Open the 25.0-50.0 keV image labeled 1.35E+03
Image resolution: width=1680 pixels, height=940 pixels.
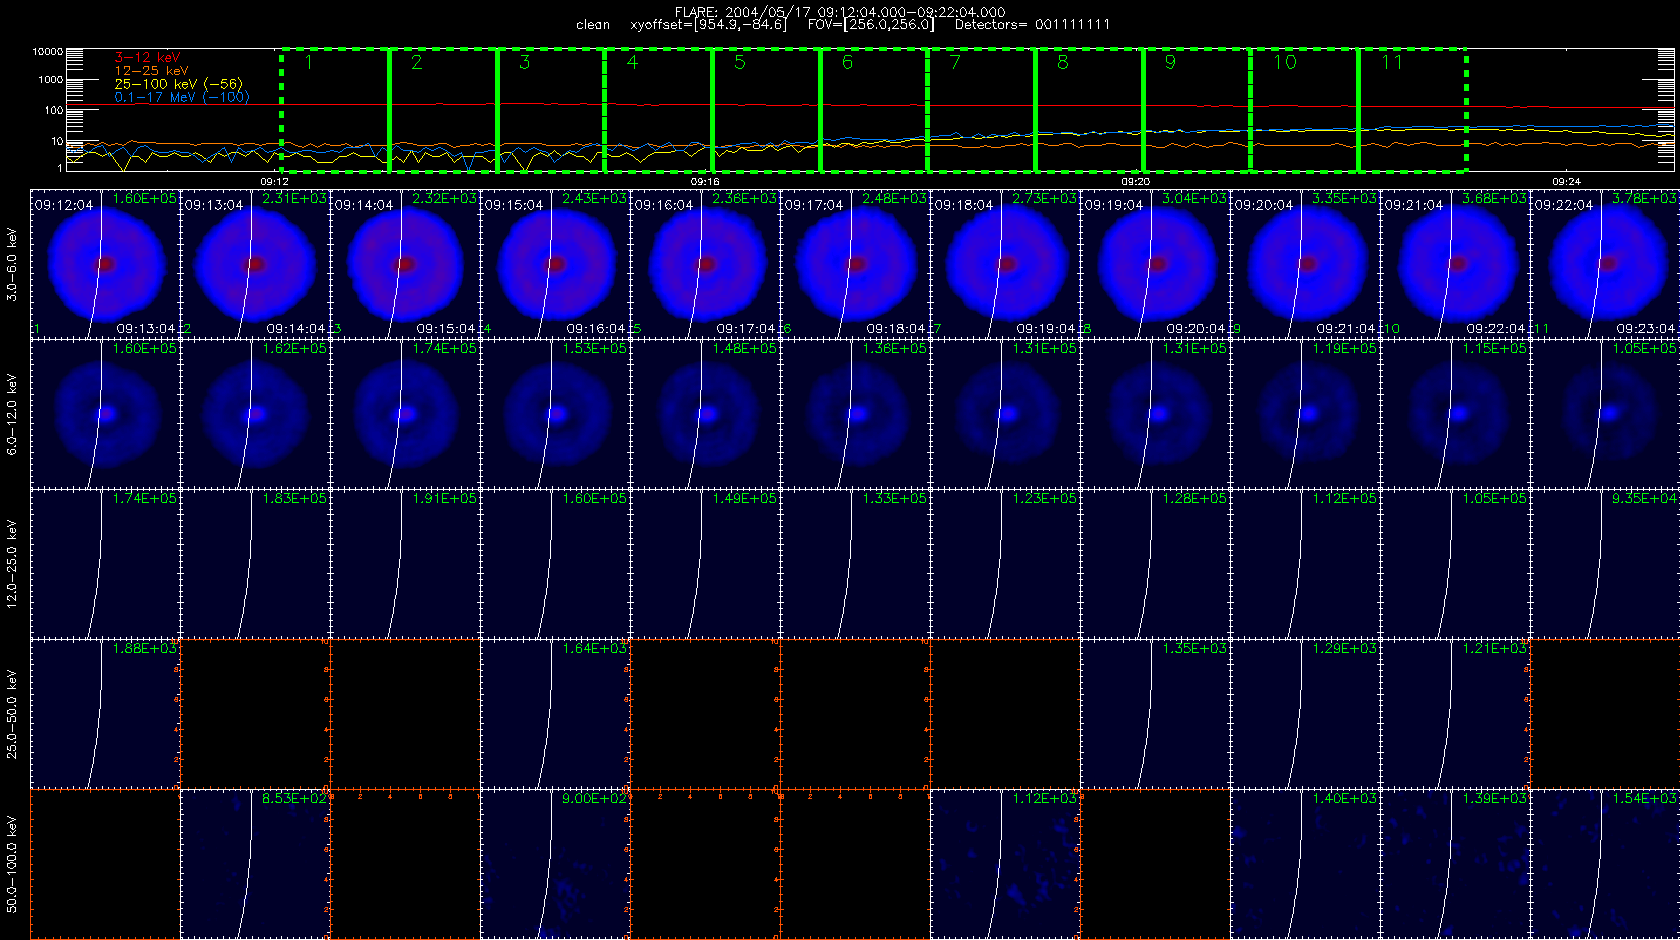(1155, 714)
